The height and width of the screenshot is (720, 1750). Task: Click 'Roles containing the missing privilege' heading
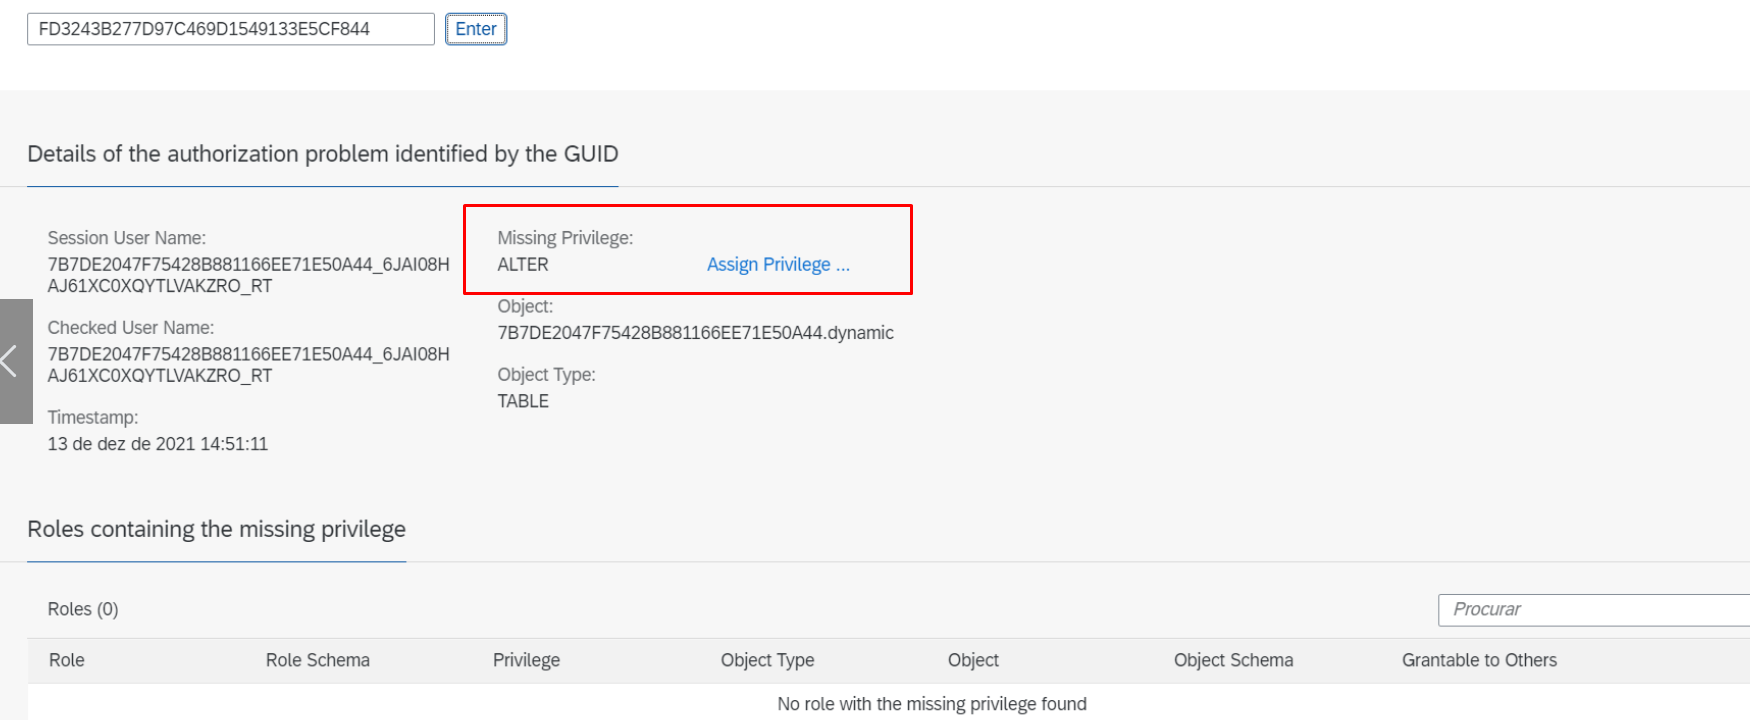[216, 529]
